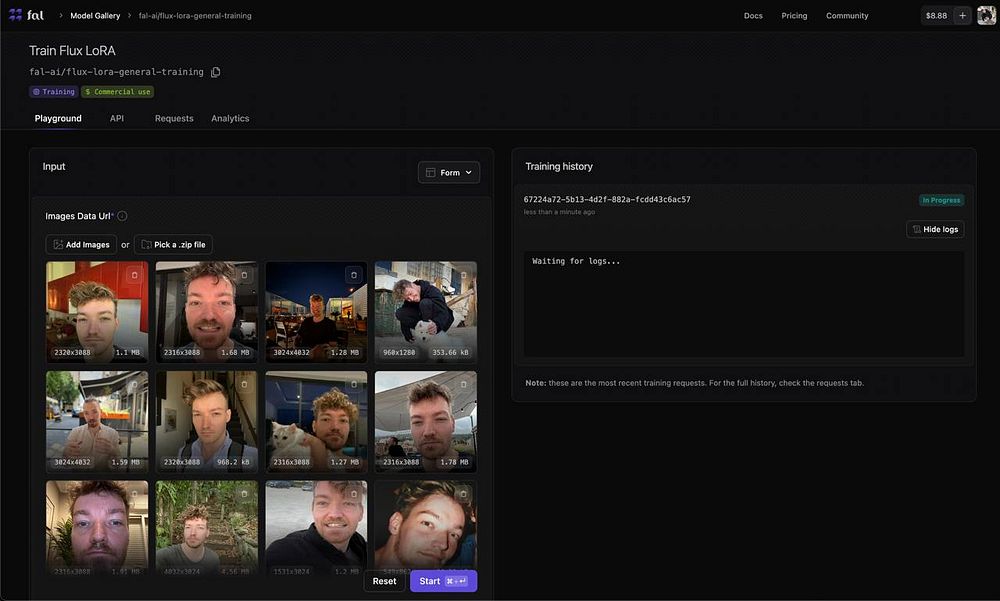
Task: Open Pricing in the top navigation
Action: pos(794,15)
